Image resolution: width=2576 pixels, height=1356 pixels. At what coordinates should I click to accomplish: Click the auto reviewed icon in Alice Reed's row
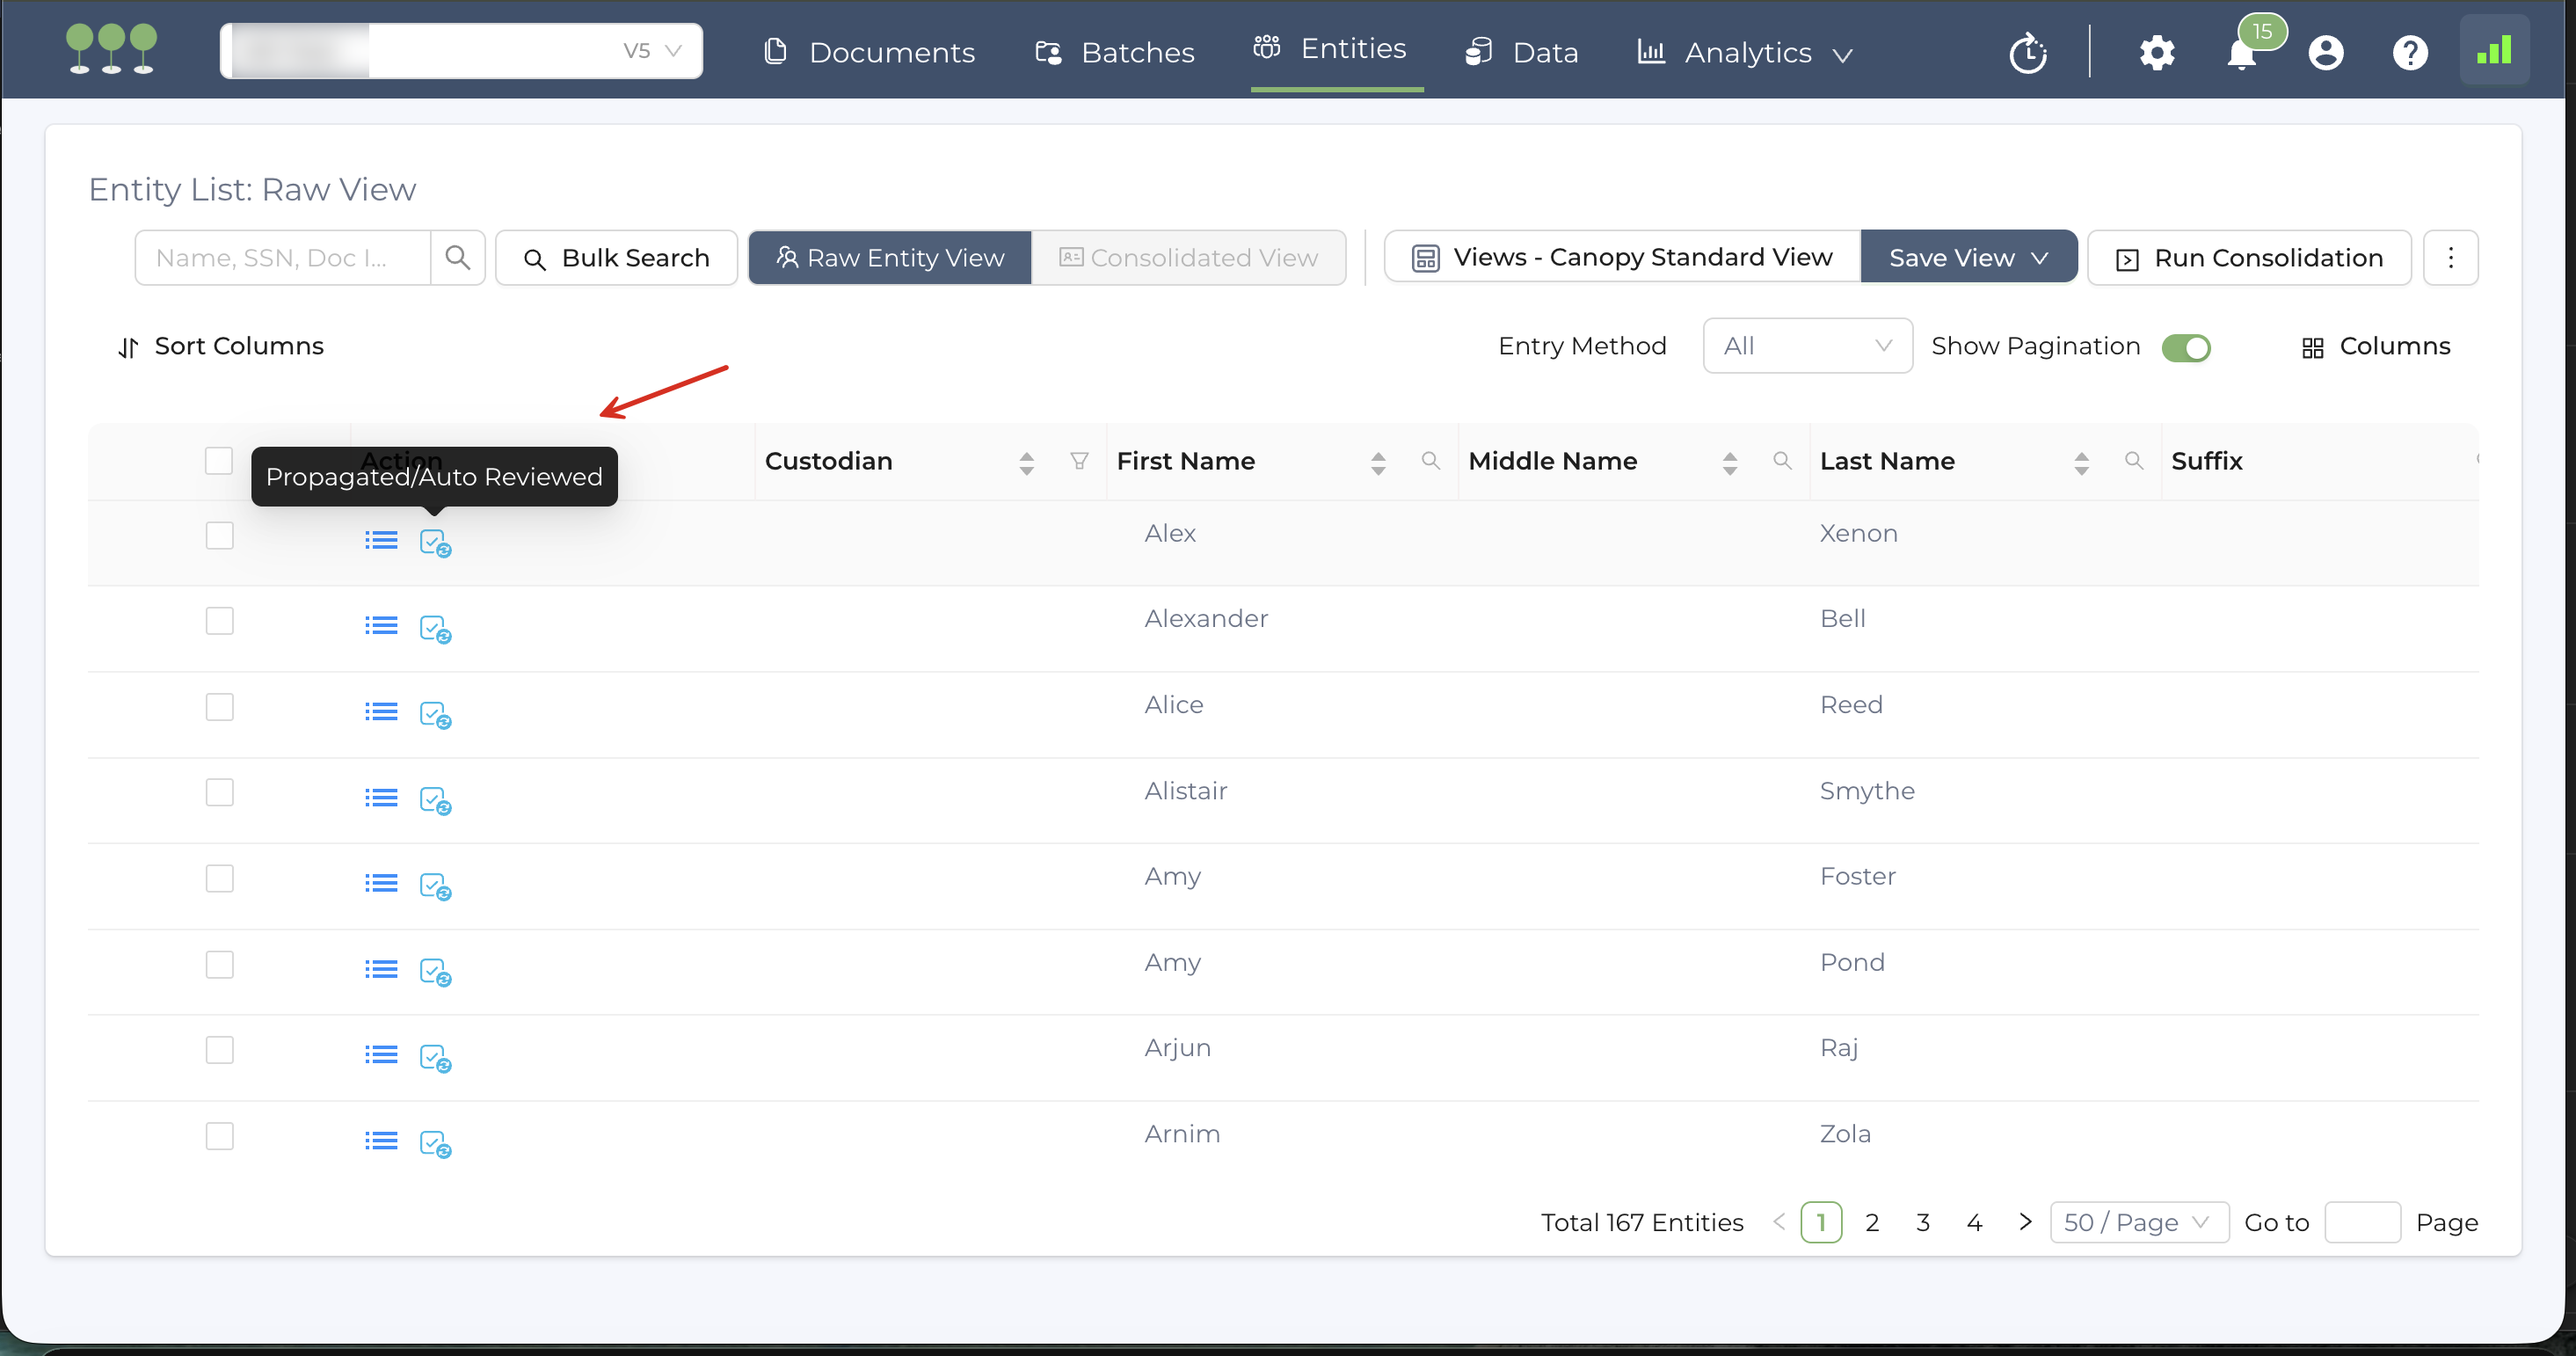pyautogui.click(x=435, y=714)
